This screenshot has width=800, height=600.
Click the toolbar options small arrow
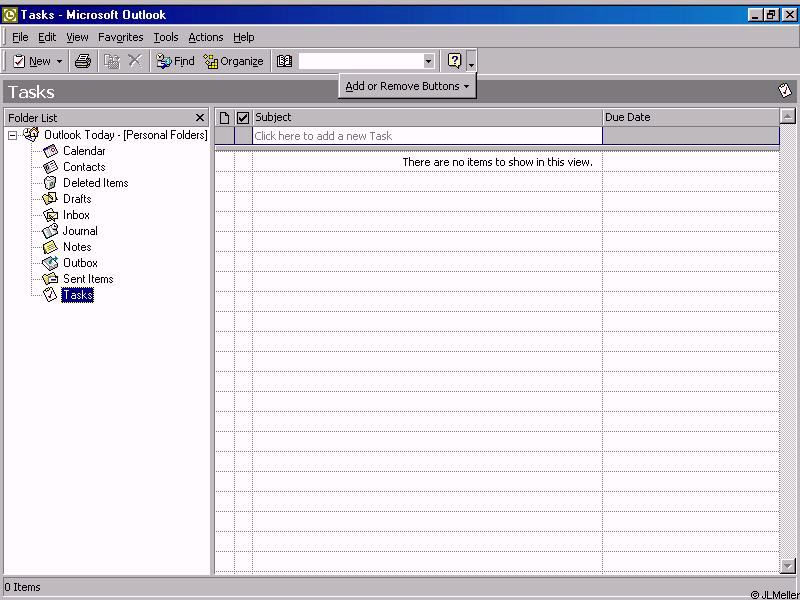point(471,61)
